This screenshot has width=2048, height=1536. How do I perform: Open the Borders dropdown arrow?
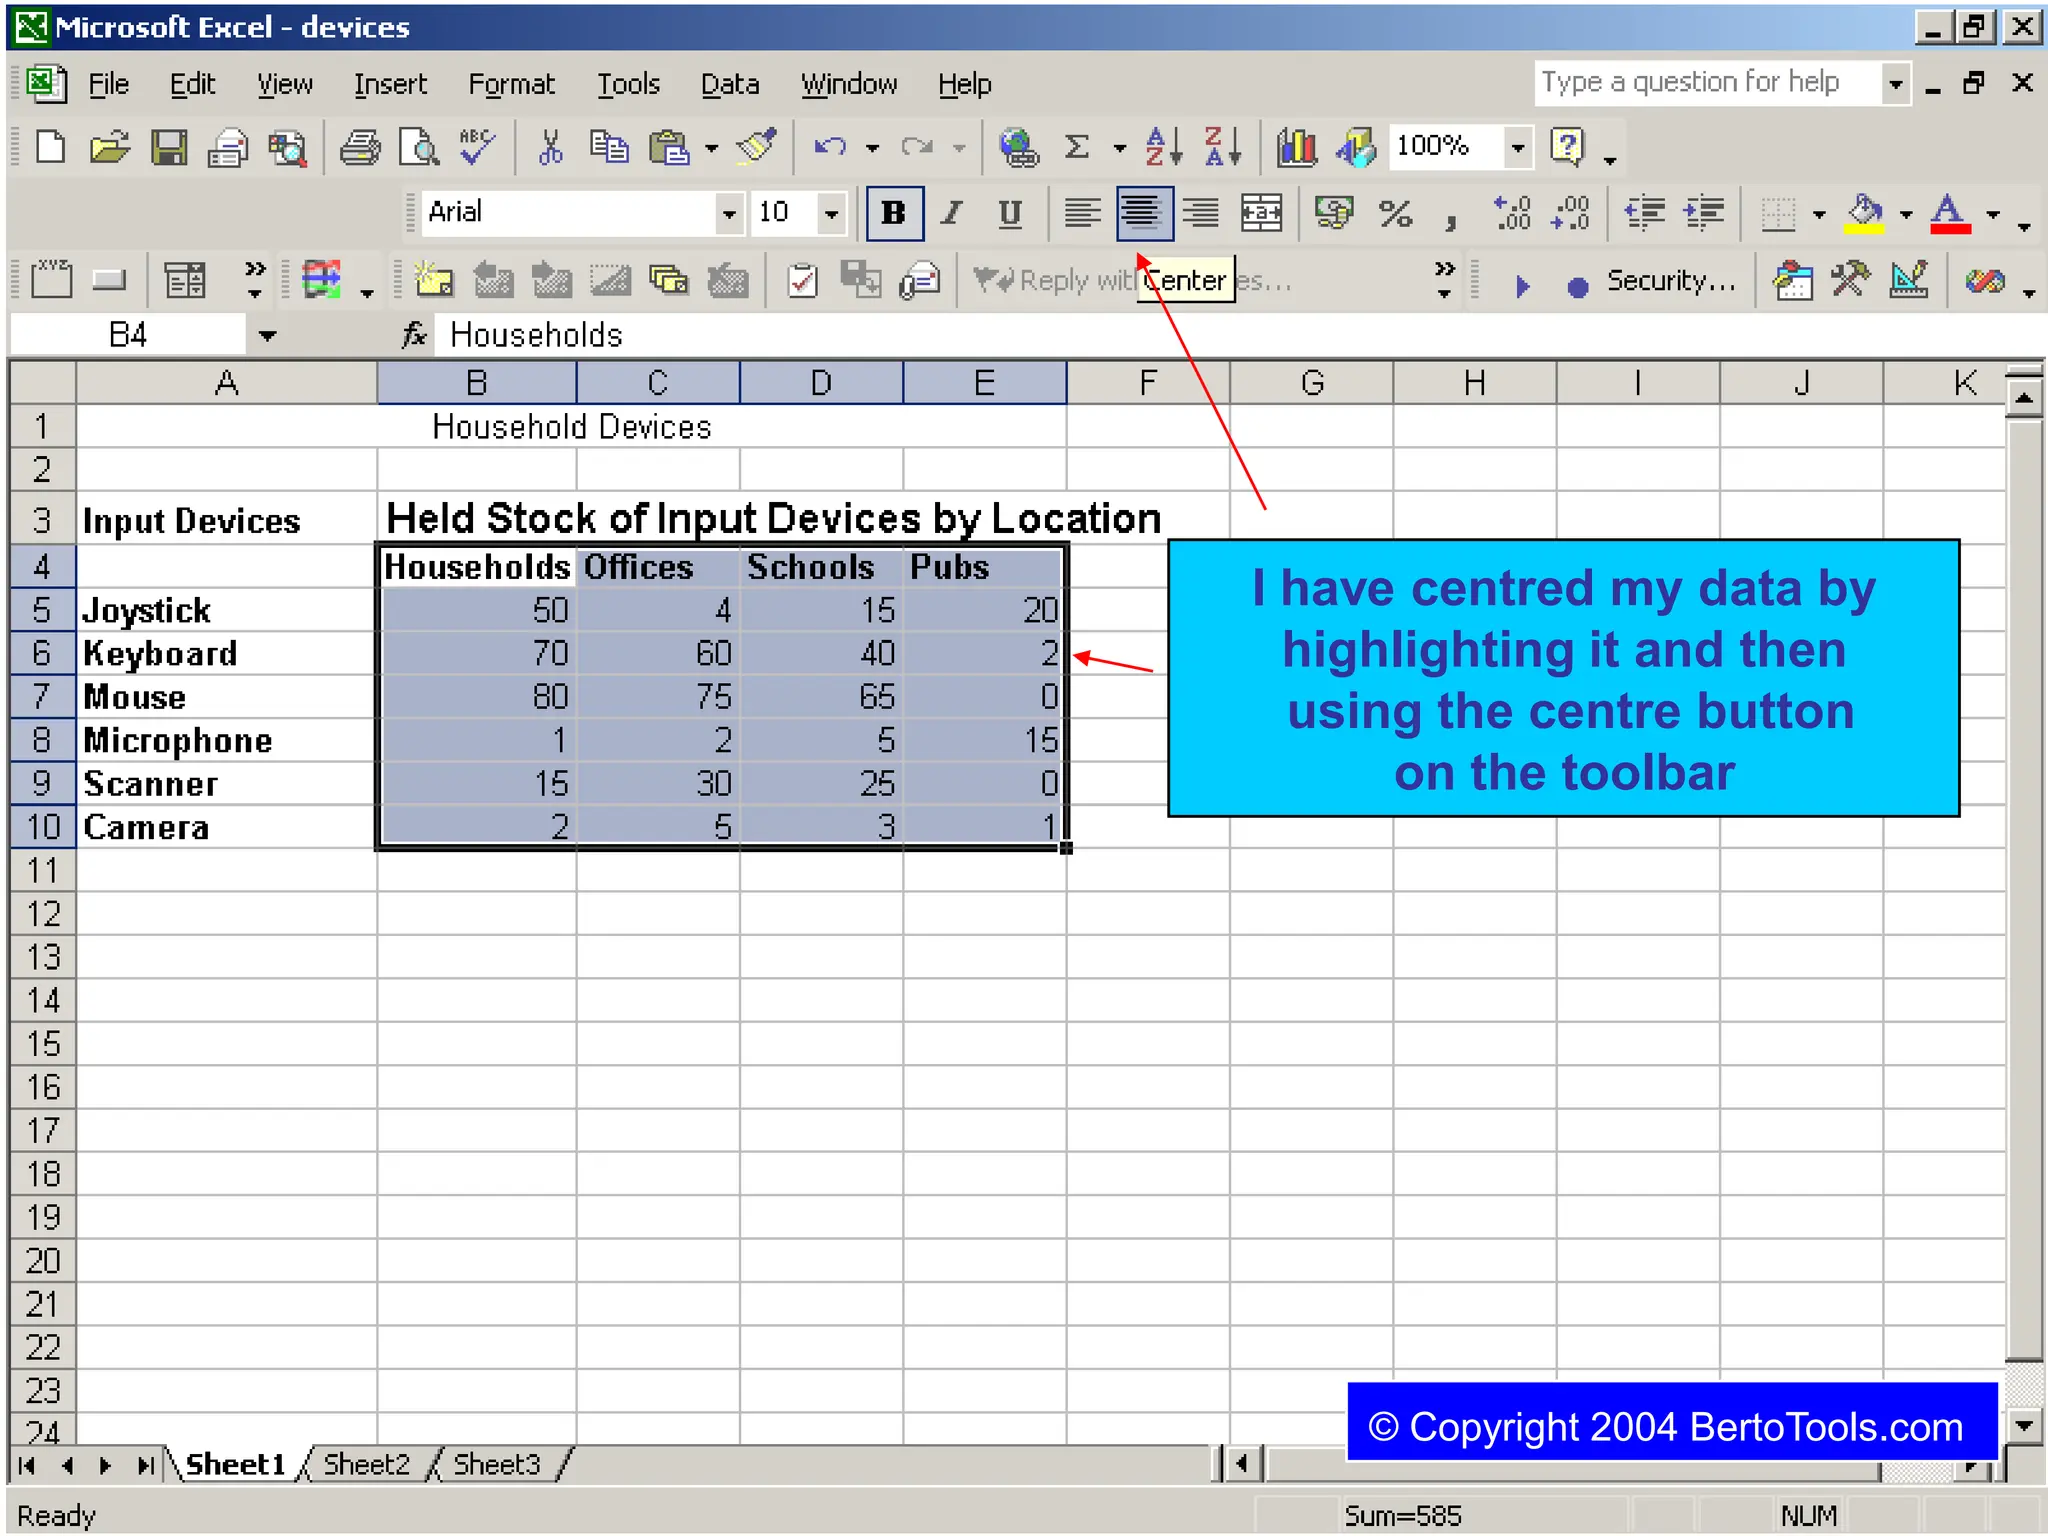tap(1819, 214)
